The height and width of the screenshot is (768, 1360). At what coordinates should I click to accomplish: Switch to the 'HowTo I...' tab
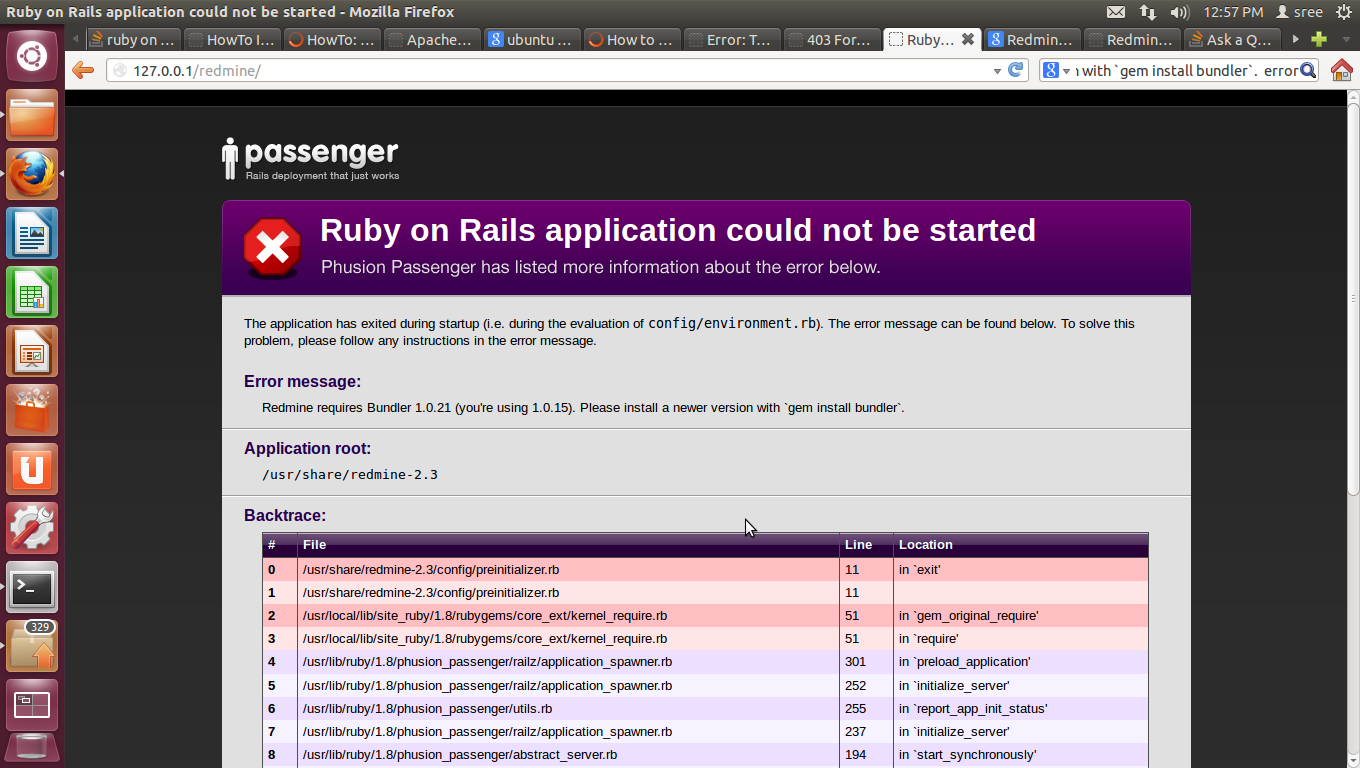tap(231, 40)
